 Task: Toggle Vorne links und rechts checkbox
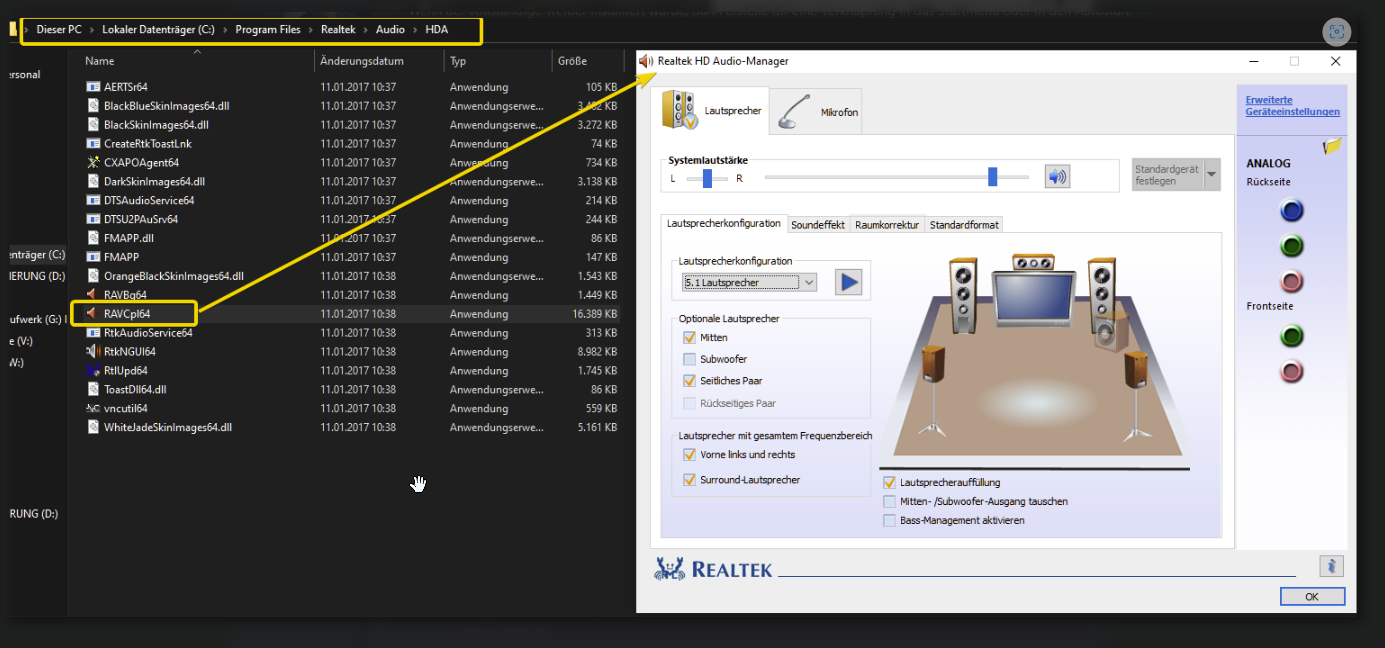coord(689,455)
